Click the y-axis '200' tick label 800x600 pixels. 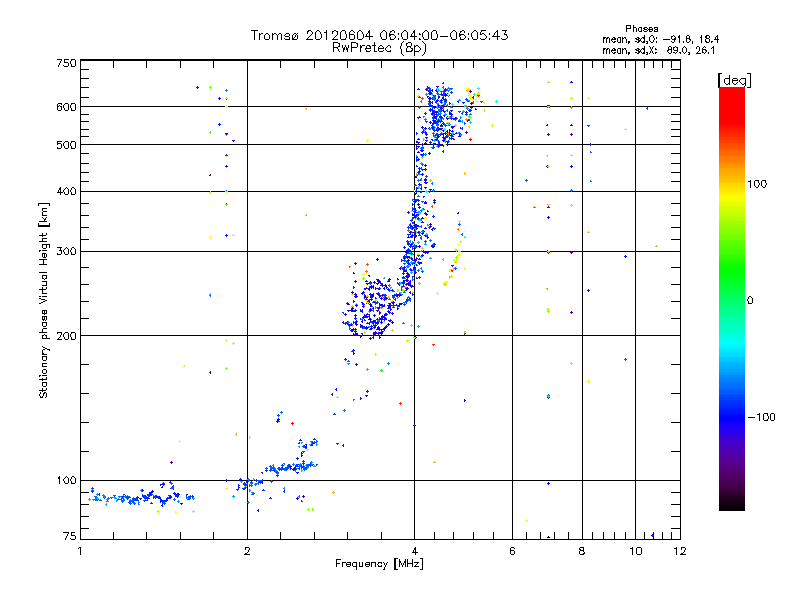point(66,336)
